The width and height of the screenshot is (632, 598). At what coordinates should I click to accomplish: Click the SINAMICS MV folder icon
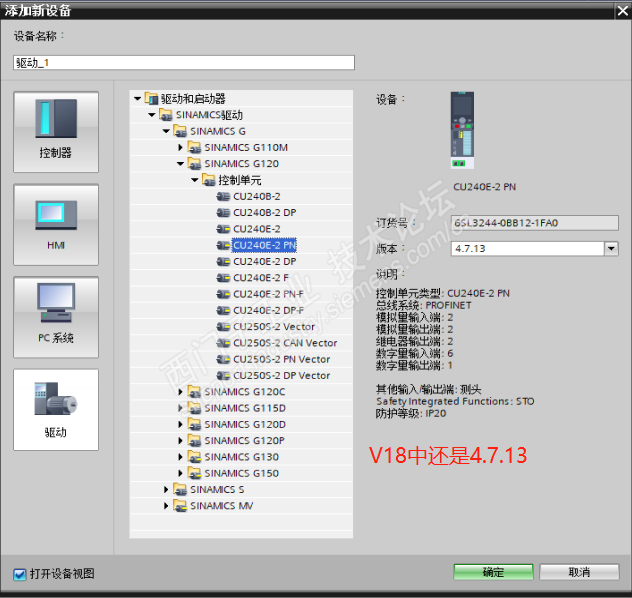click(180, 505)
